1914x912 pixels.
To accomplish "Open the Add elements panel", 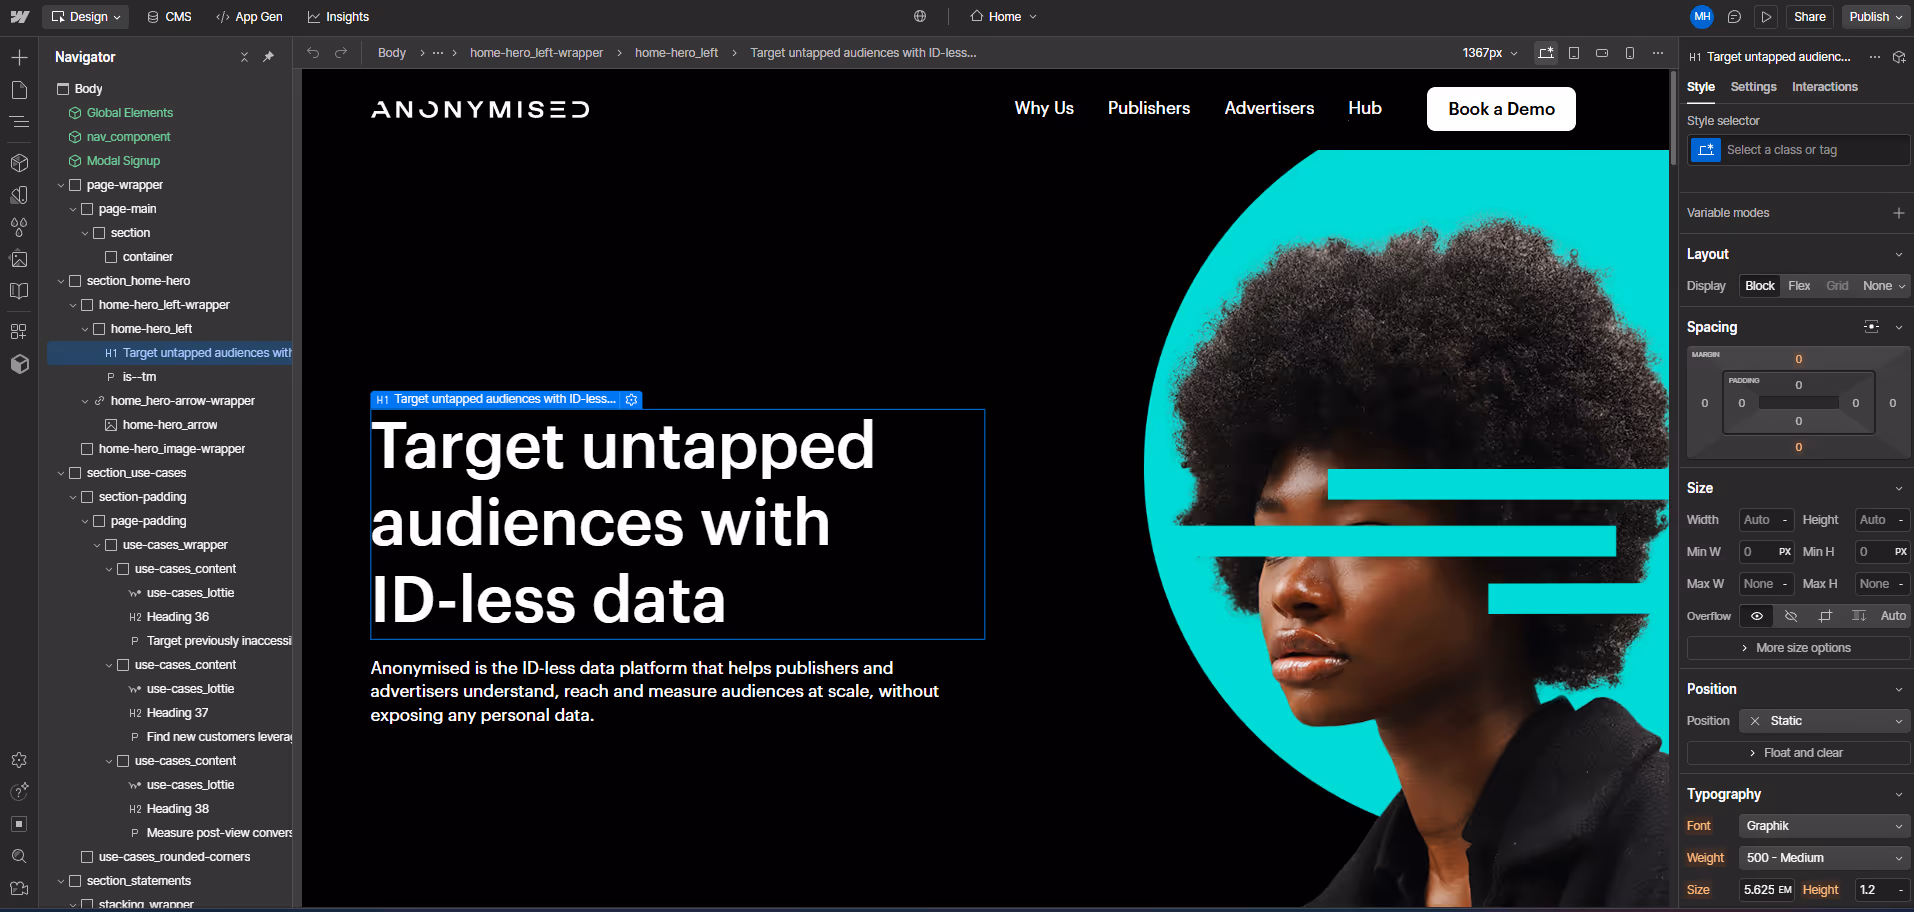I will coord(19,57).
